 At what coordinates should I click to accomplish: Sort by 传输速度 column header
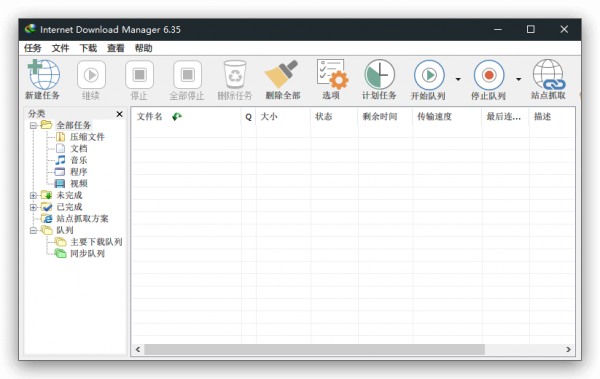point(448,116)
